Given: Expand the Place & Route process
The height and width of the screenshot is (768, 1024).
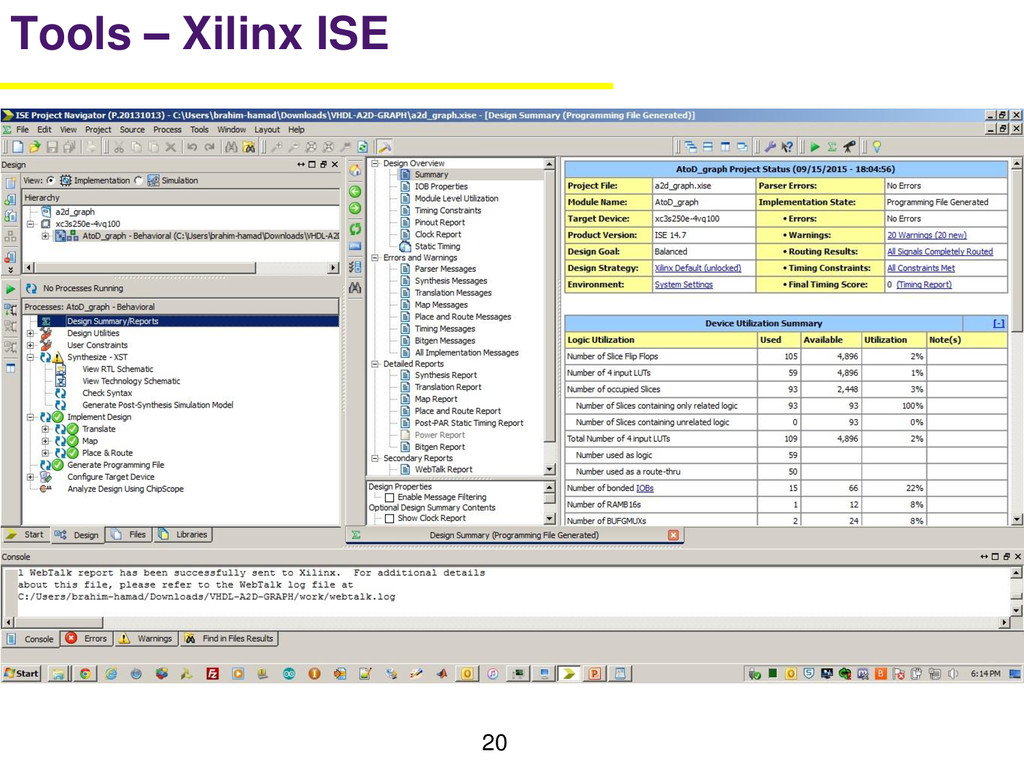Looking at the screenshot, I should [x=45, y=453].
